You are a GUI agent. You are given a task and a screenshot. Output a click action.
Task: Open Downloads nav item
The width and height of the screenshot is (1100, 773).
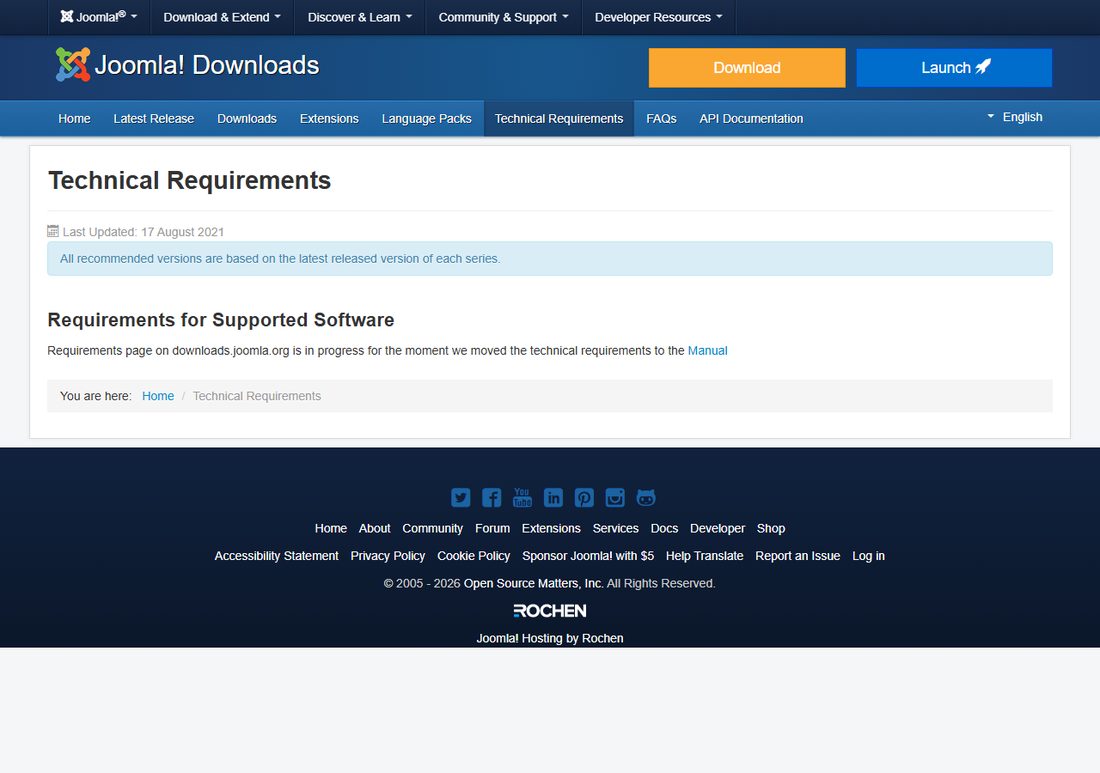247,119
